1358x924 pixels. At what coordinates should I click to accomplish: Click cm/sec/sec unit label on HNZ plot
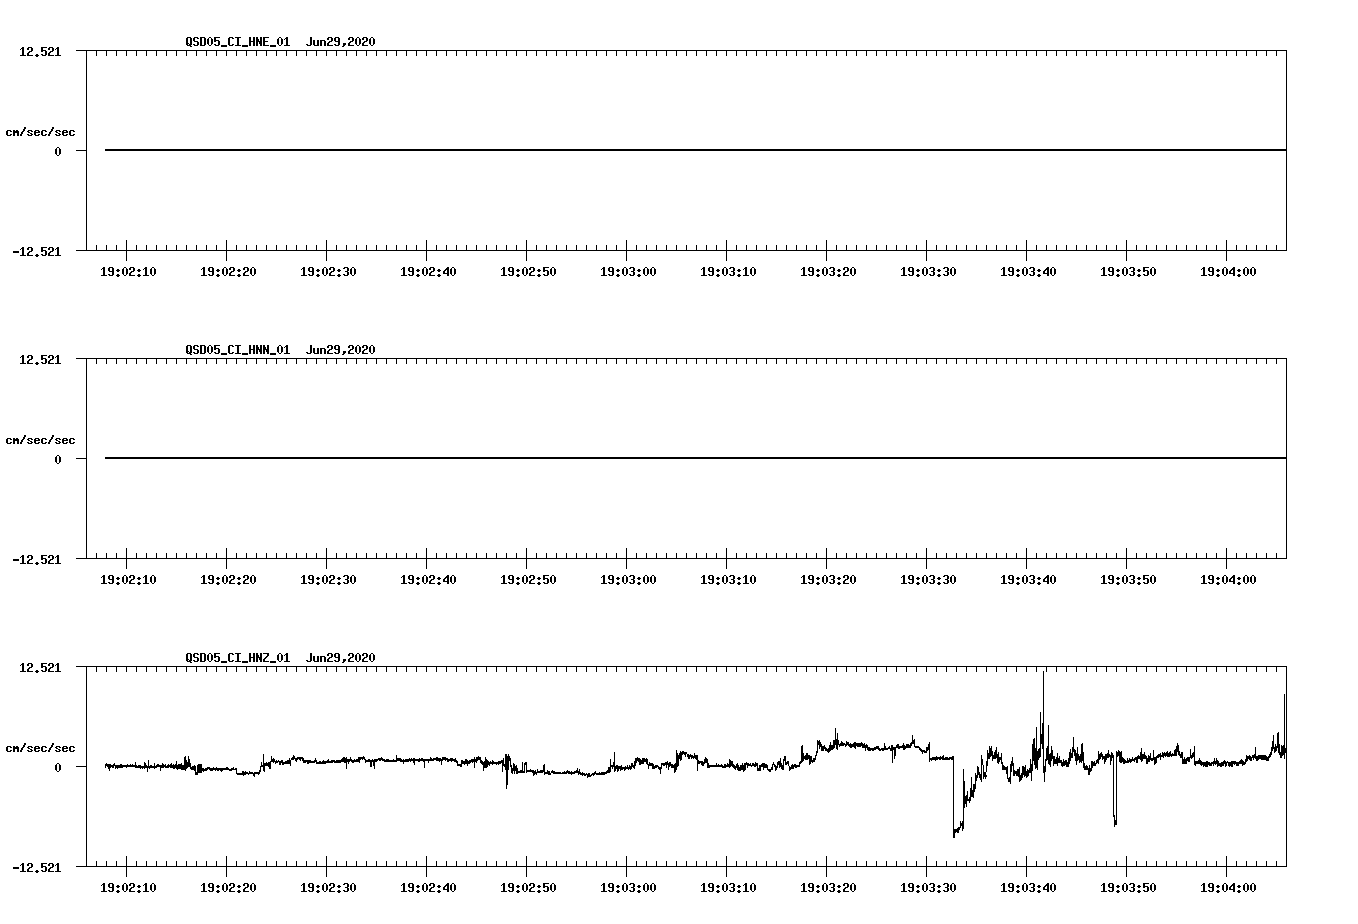click(x=40, y=748)
